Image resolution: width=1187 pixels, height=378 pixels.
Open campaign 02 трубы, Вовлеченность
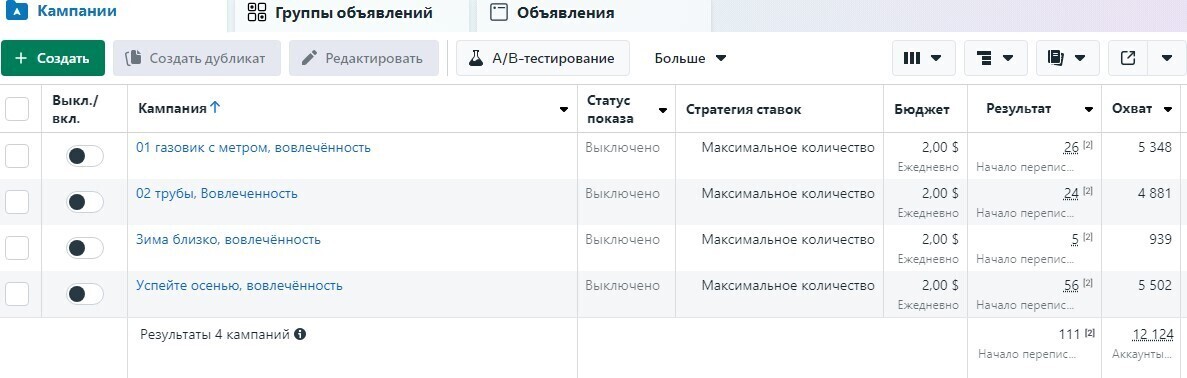(217, 194)
